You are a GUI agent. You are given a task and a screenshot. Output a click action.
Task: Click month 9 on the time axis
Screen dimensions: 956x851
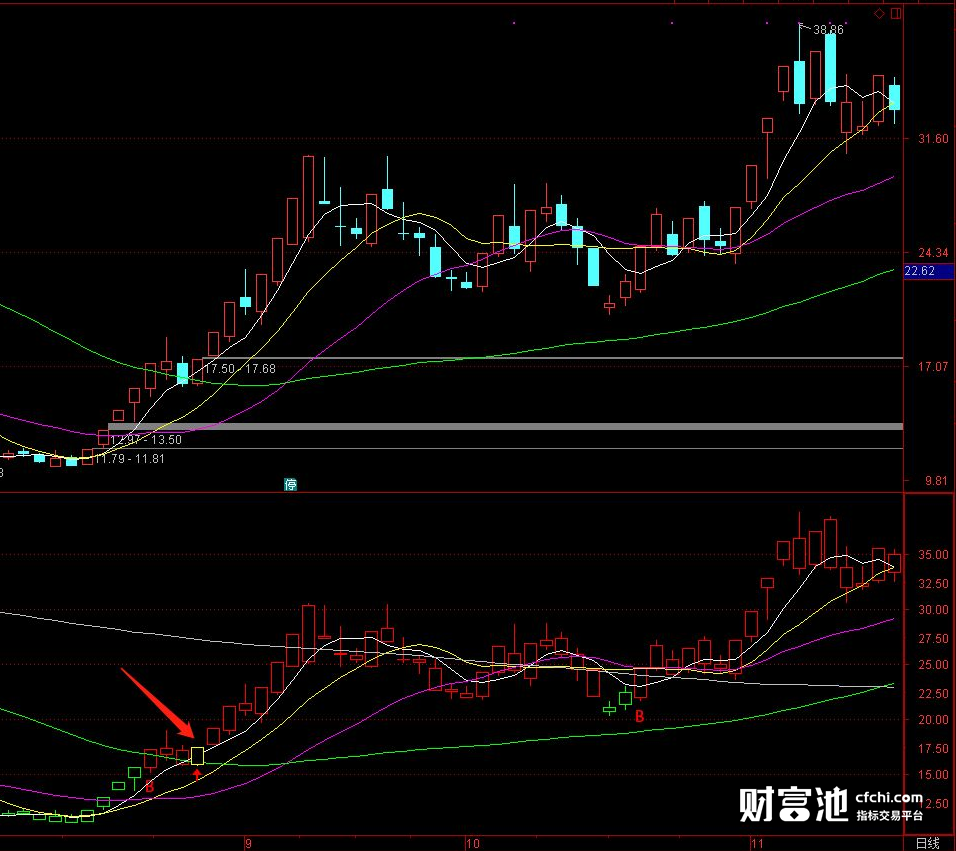(248, 844)
